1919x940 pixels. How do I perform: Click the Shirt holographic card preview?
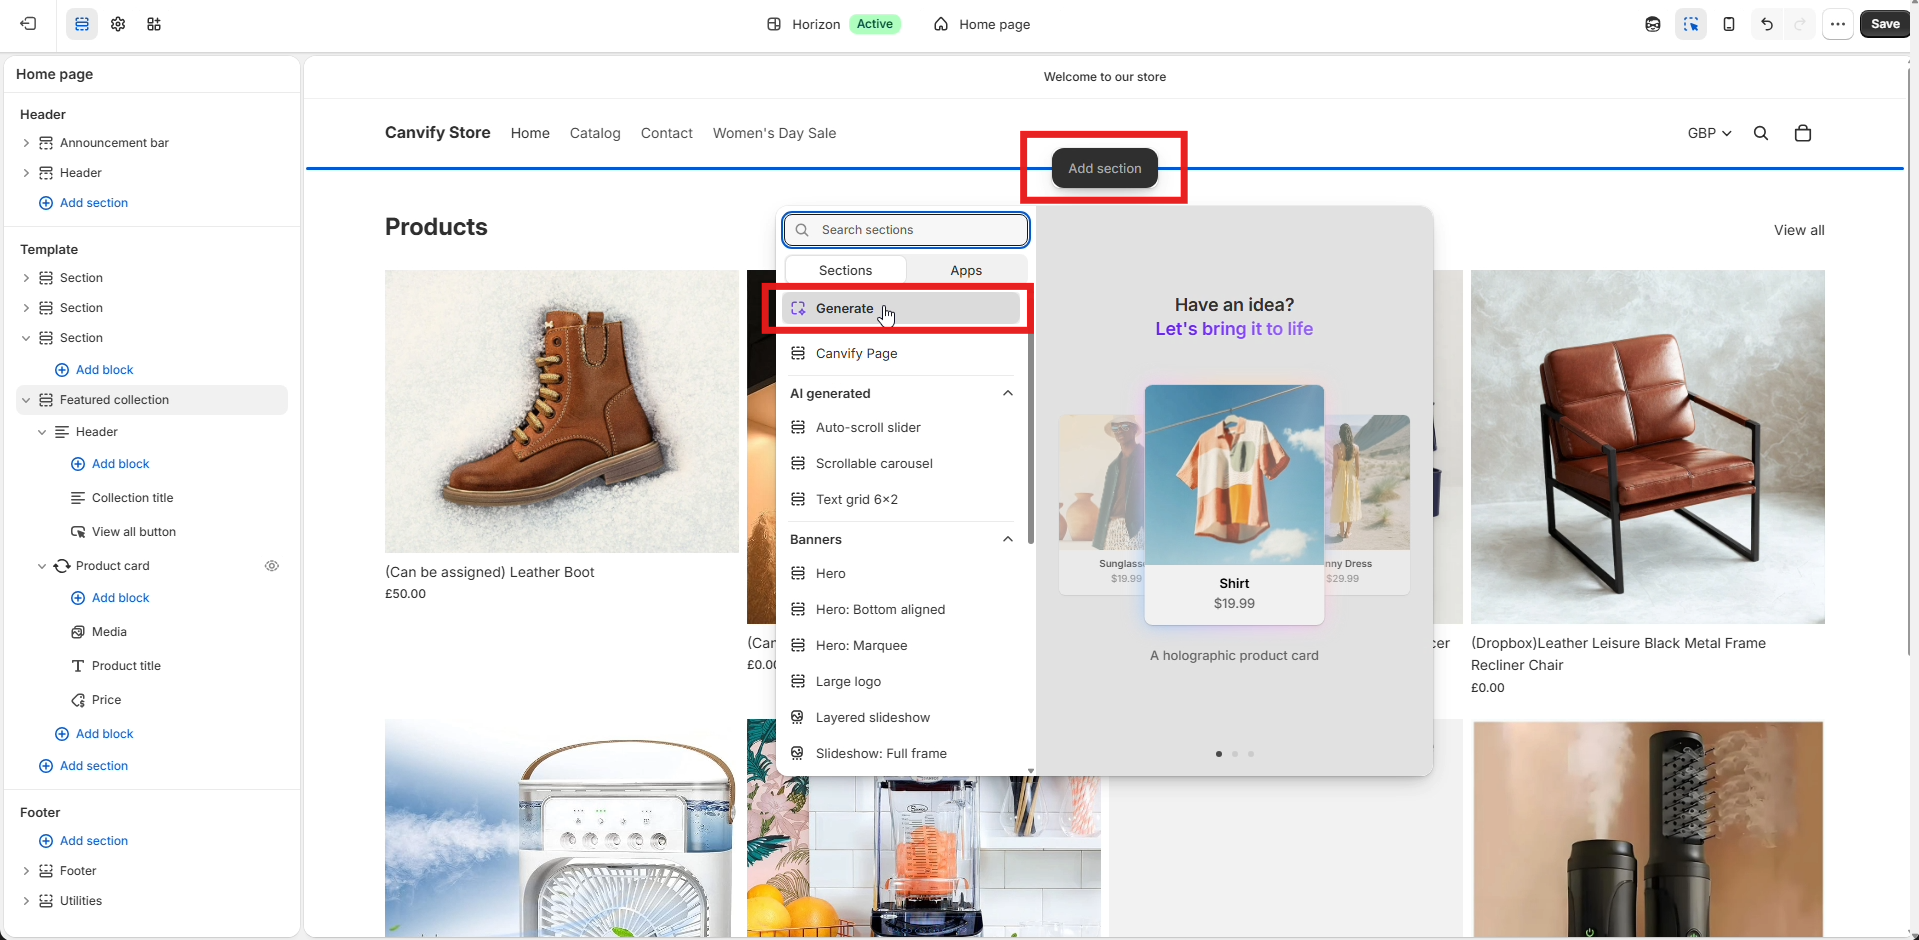point(1234,505)
